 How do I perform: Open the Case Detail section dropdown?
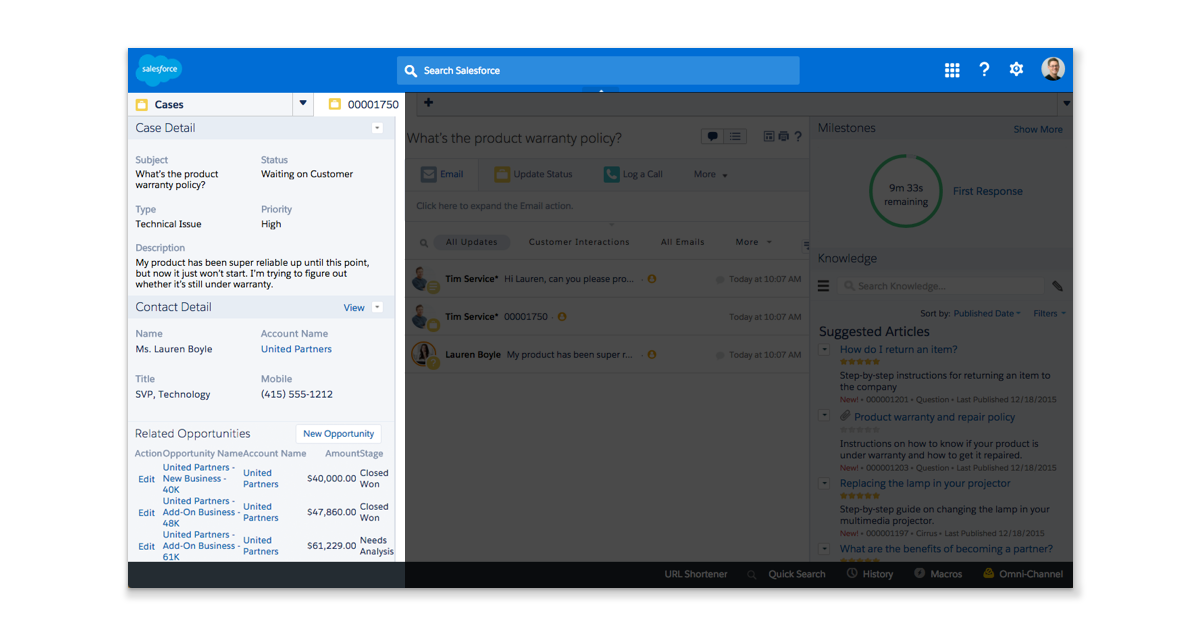(377, 128)
